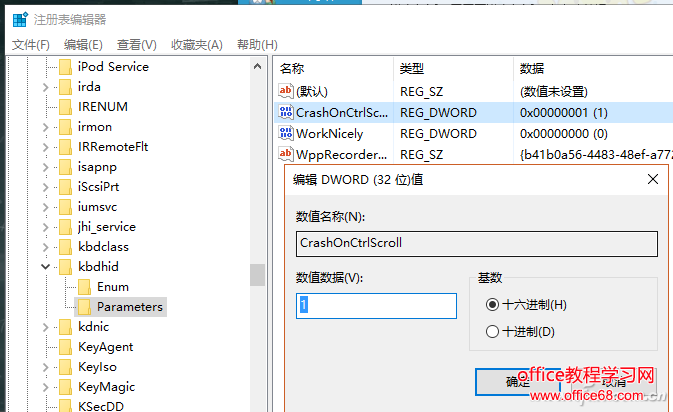Expand the kbdclass tree node
Viewport: 673px width, 412px height.
(x=45, y=247)
